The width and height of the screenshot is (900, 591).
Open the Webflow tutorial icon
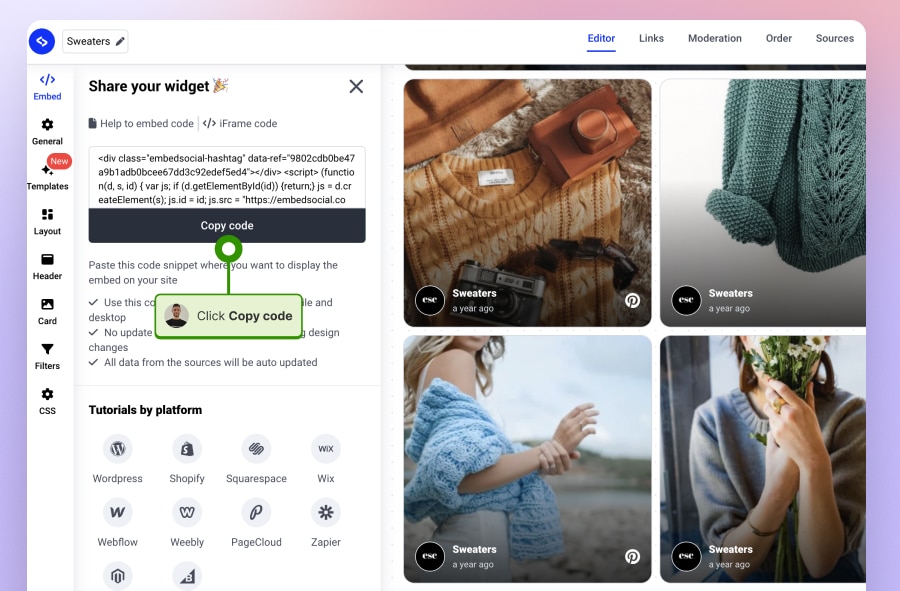pos(118,512)
